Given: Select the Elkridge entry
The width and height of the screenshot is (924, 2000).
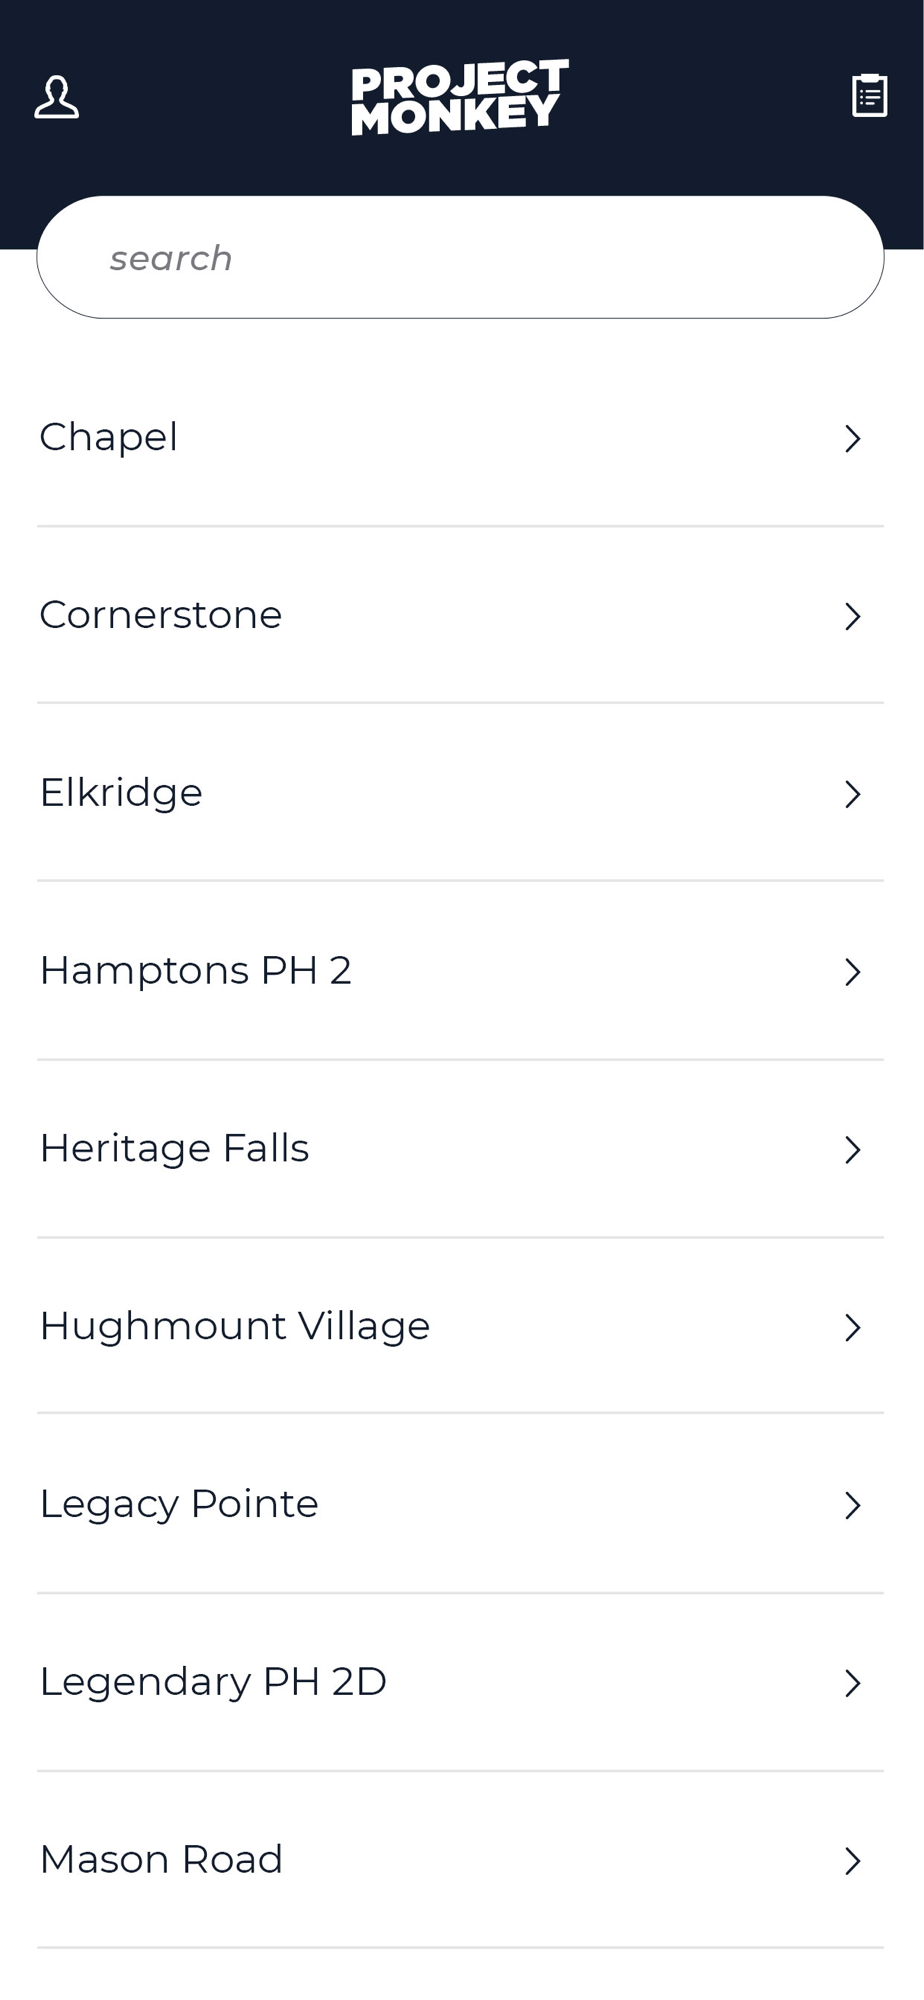Looking at the screenshot, I should click(460, 793).
